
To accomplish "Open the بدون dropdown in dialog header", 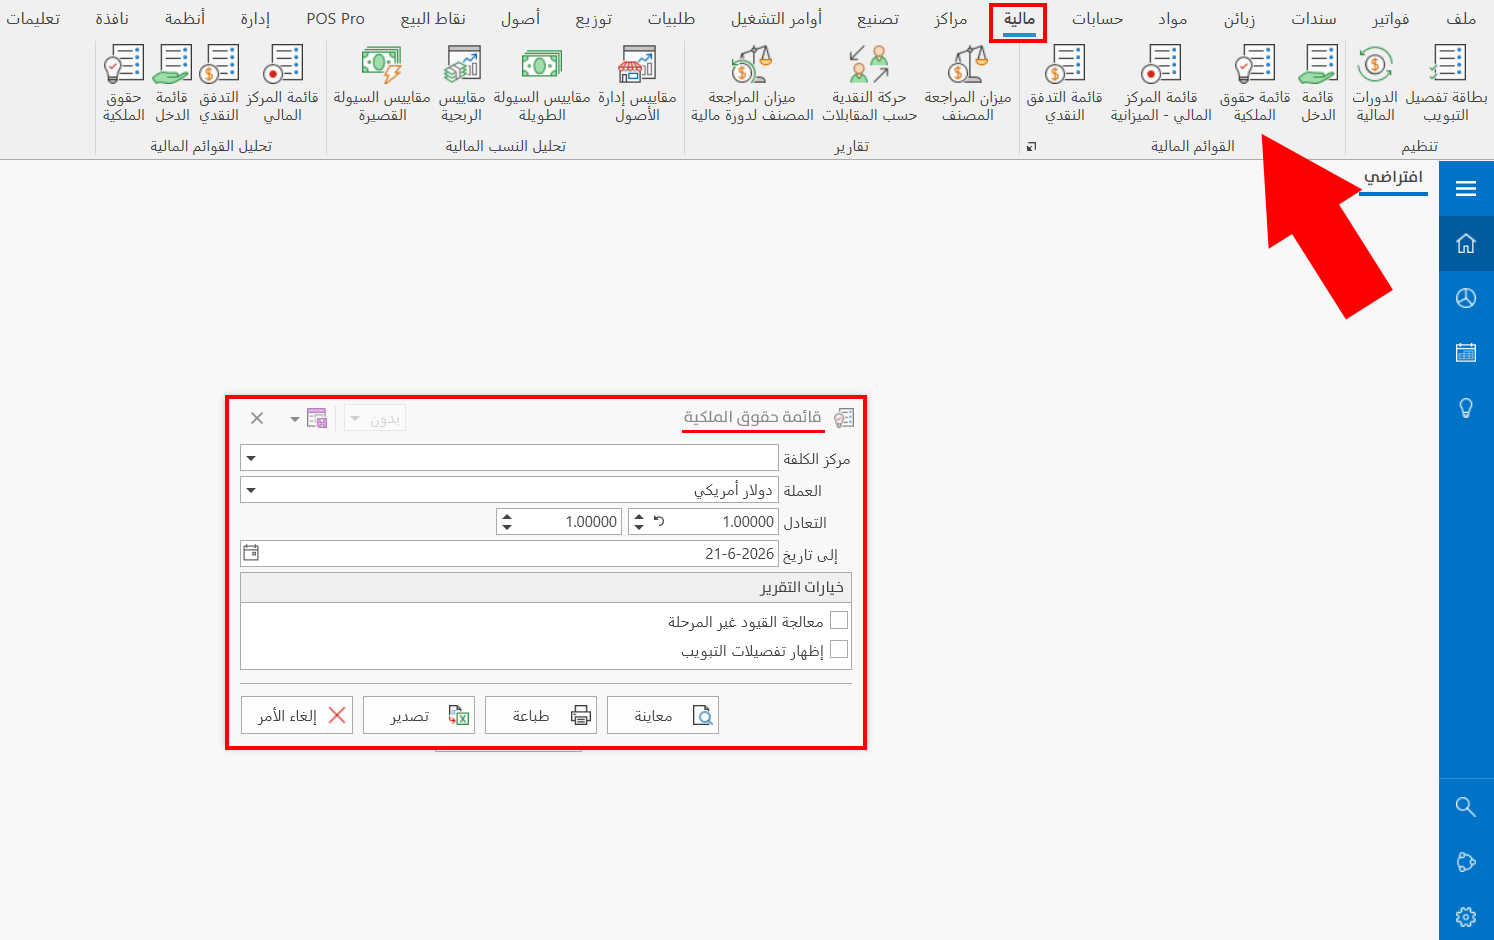I will coord(375,418).
